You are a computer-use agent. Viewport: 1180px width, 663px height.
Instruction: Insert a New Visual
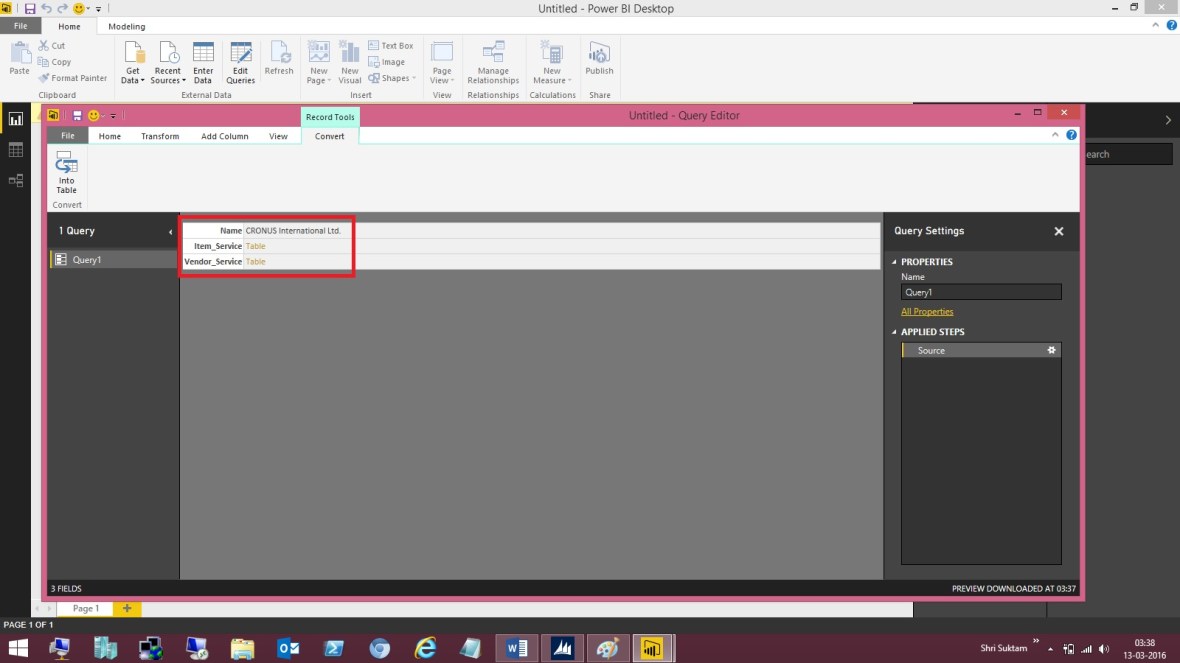pyautogui.click(x=349, y=62)
